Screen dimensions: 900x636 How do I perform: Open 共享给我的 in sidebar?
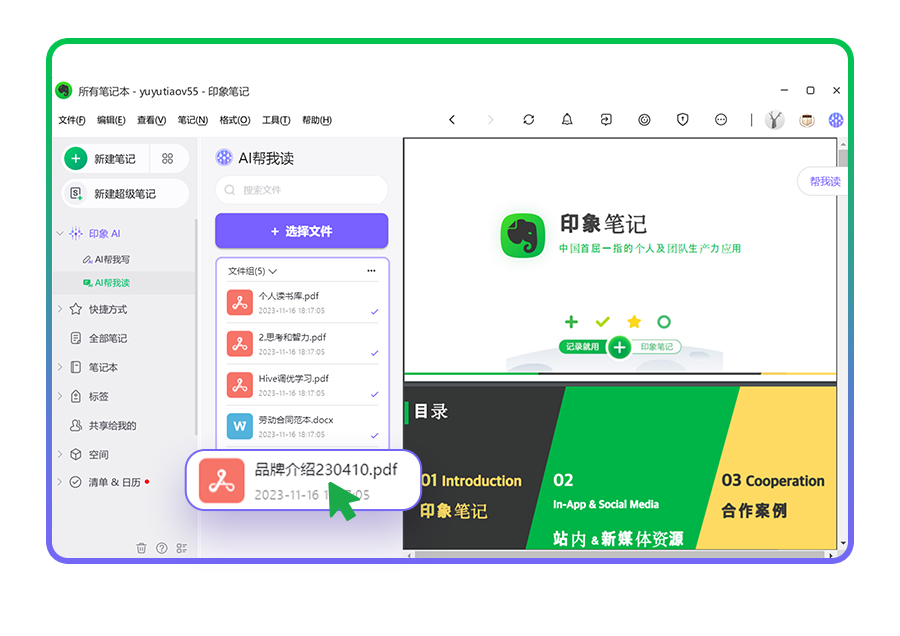click(x=112, y=425)
